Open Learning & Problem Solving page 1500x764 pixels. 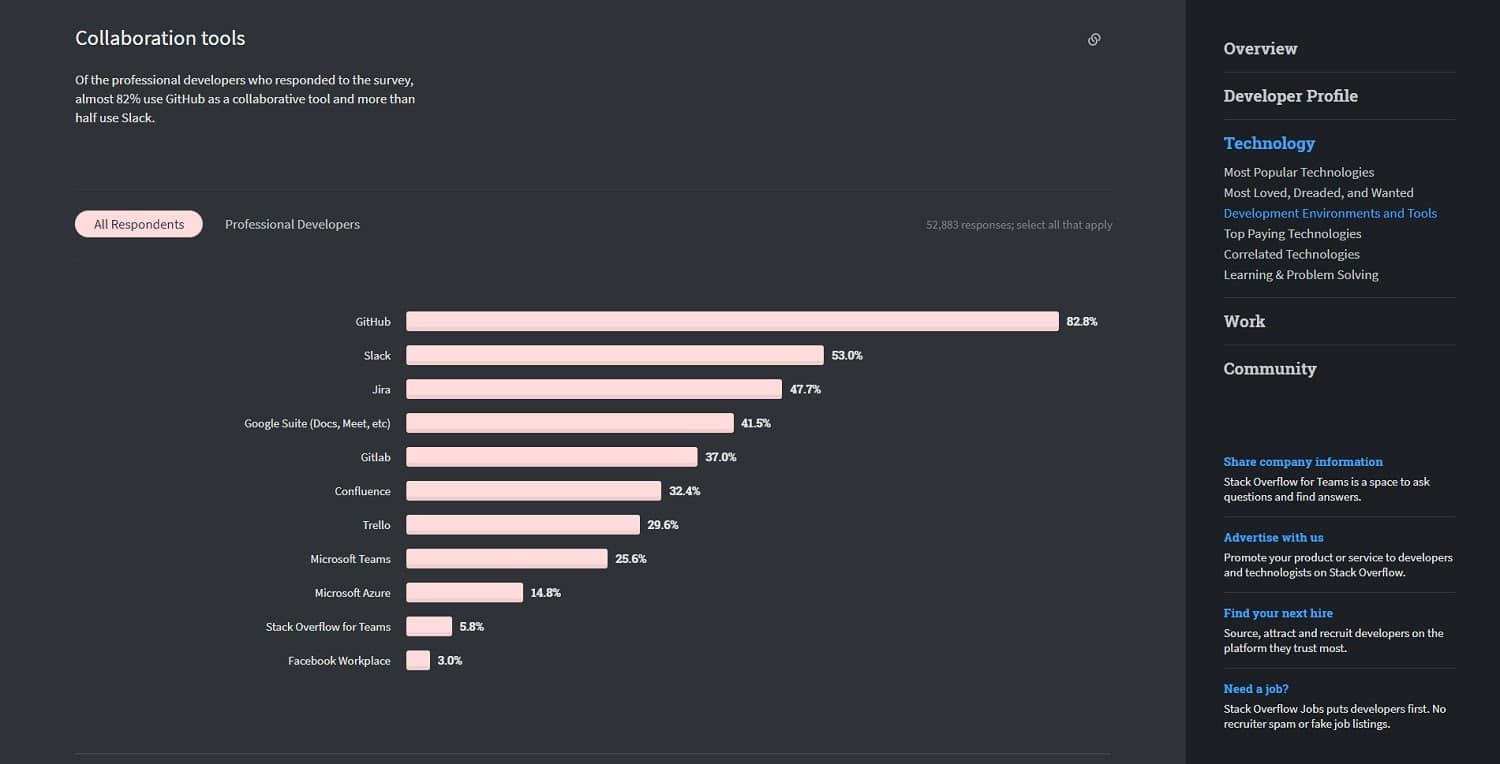[1300, 274]
